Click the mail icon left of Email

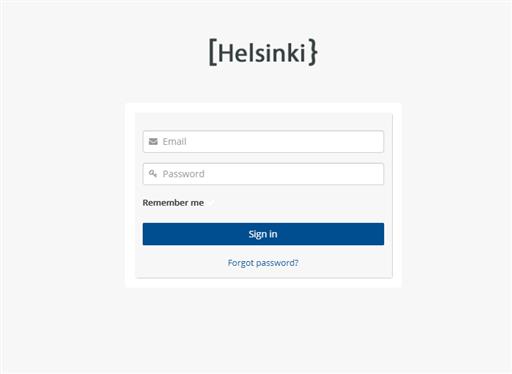153,142
